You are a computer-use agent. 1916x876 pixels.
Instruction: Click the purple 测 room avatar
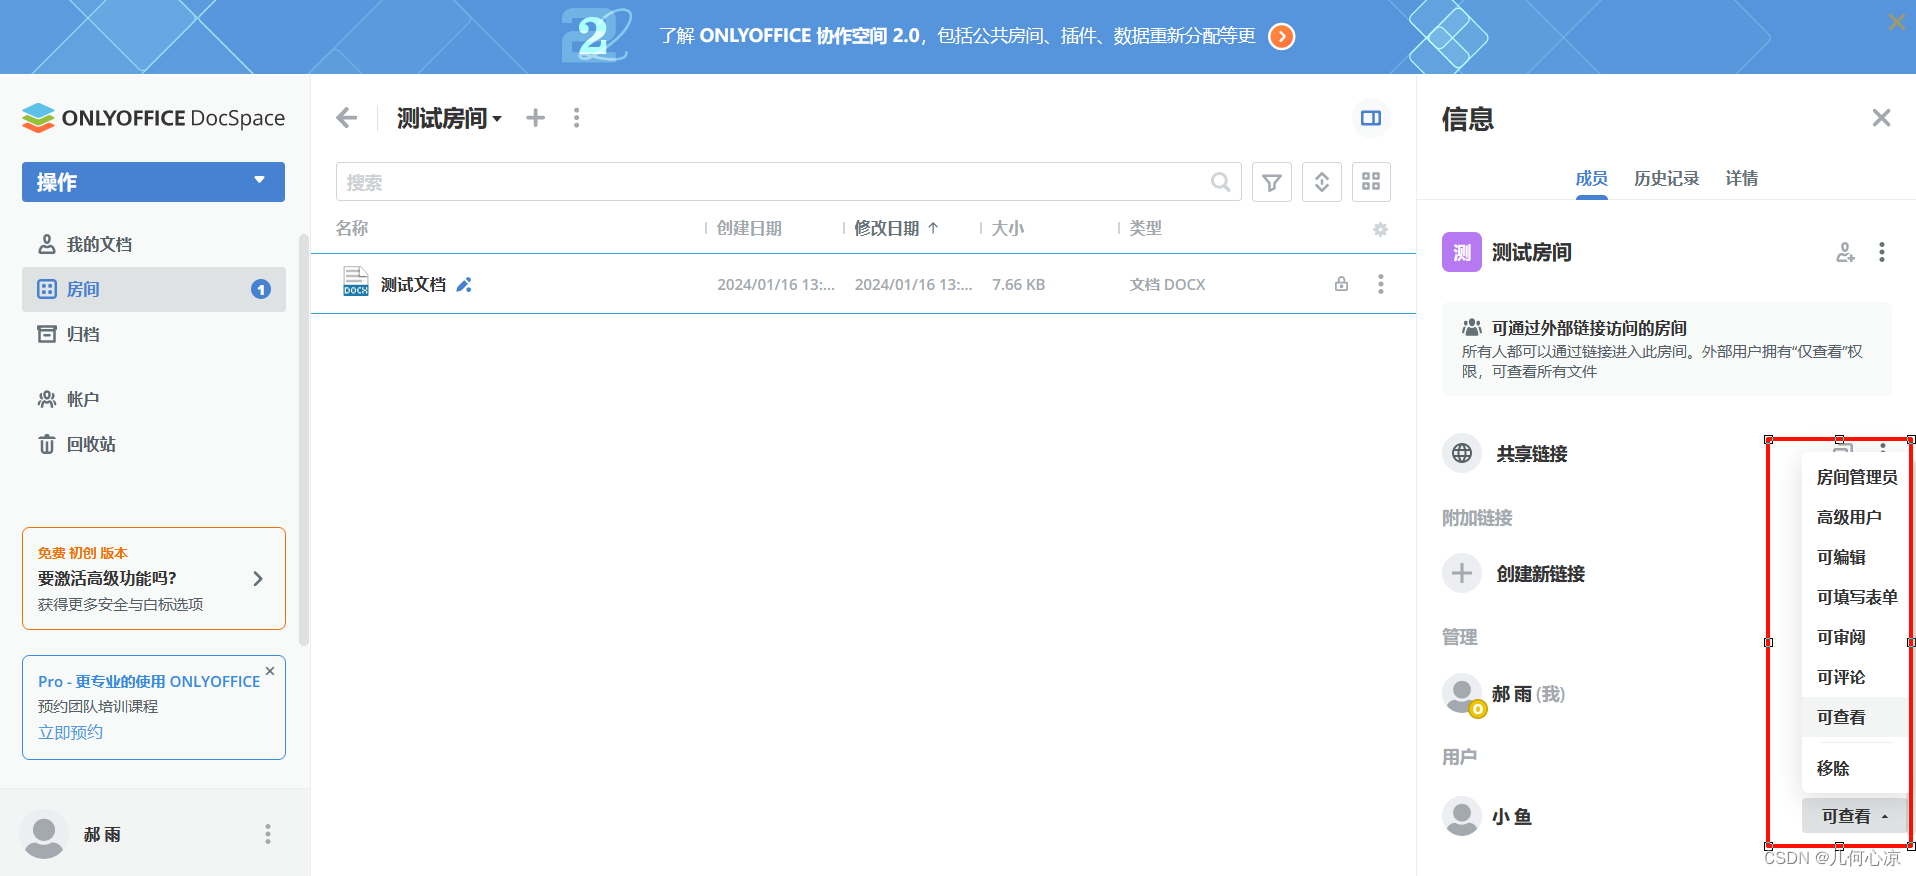coord(1462,252)
